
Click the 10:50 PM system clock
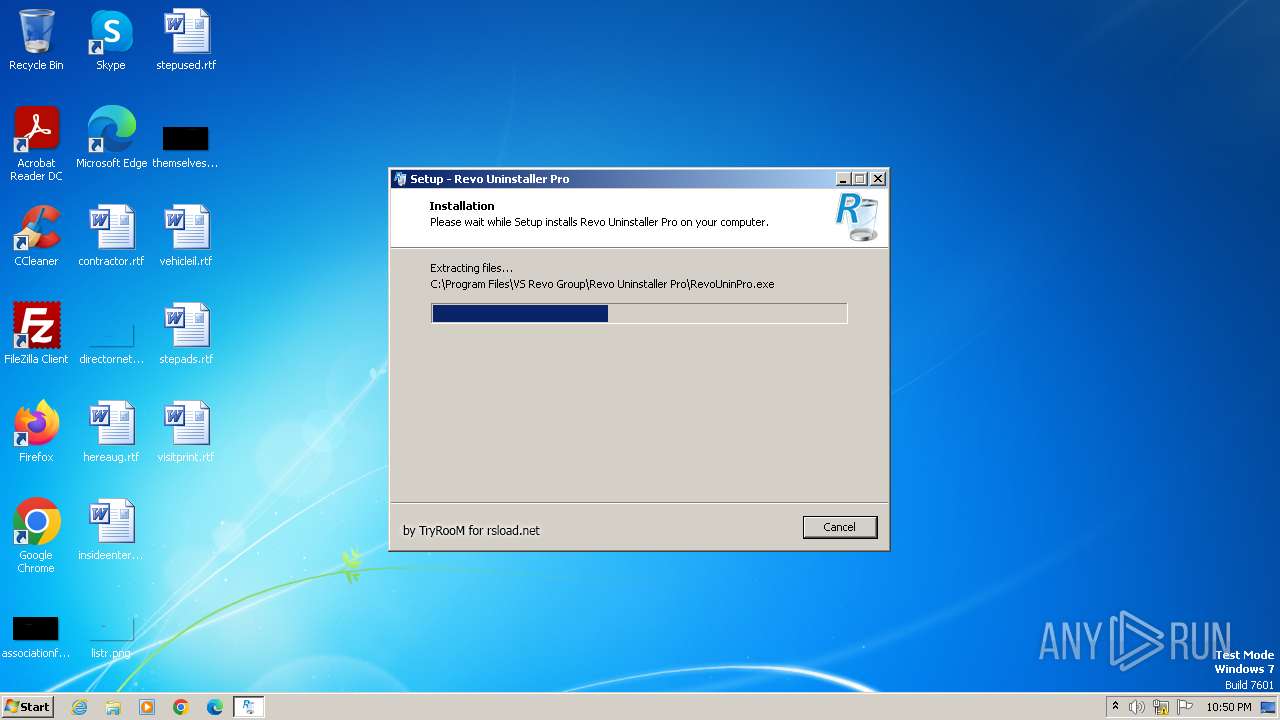1229,707
